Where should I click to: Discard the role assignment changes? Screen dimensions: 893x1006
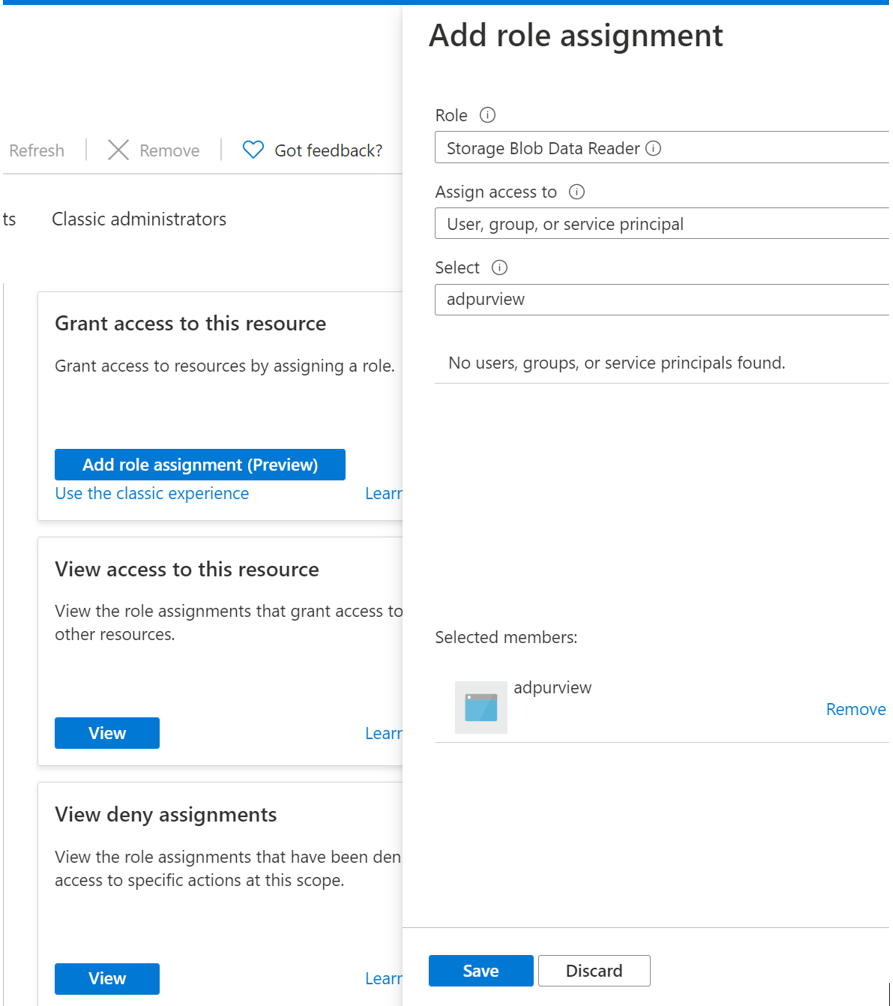pyautogui.click(x=594, y=971)
